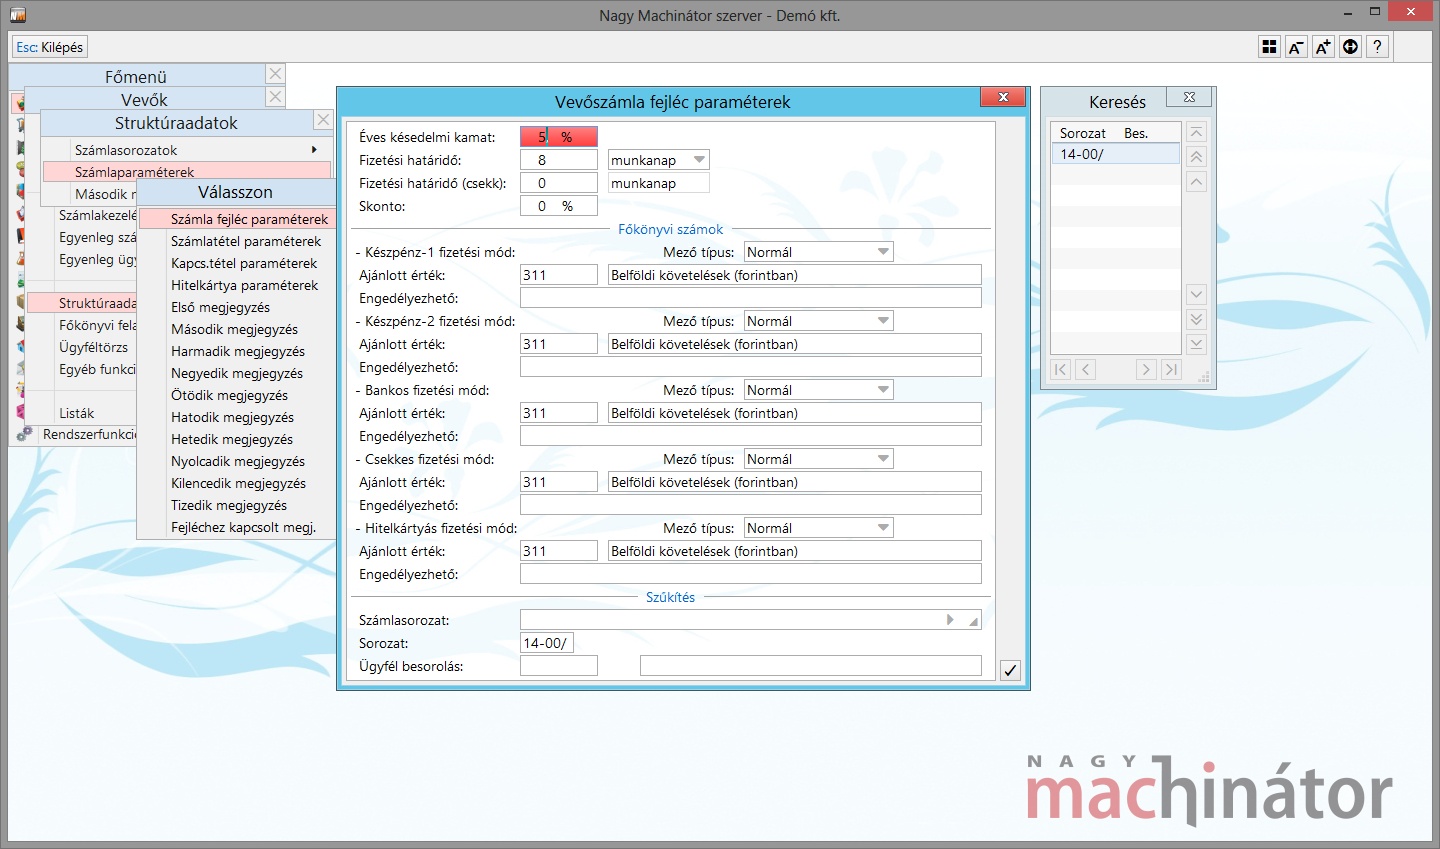
Task: Click the first Ügyfél besorolás field
Action: coord(559,666)
